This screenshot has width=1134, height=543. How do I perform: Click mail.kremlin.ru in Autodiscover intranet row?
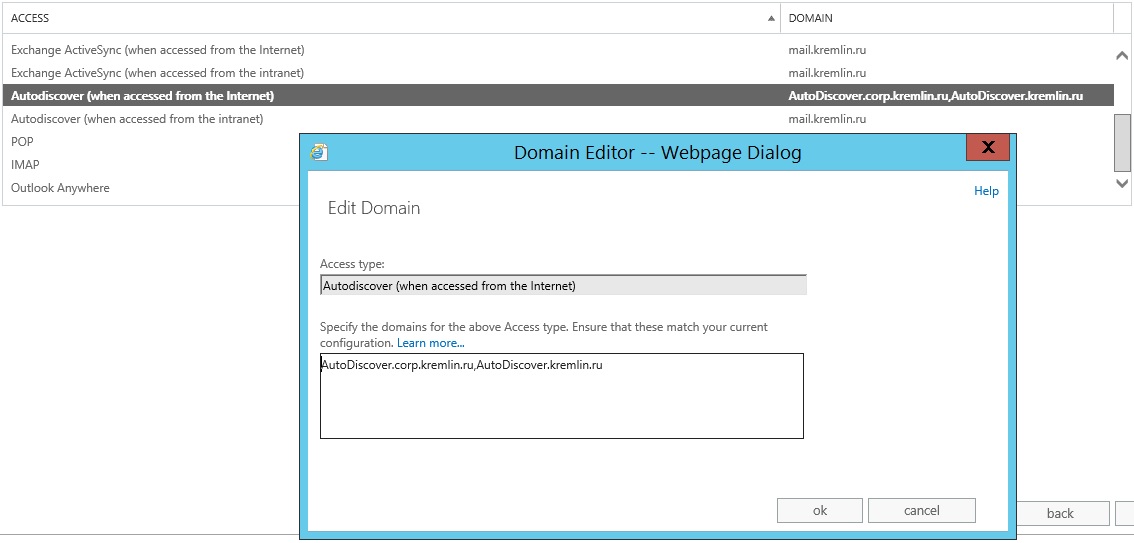coord(827,119)
